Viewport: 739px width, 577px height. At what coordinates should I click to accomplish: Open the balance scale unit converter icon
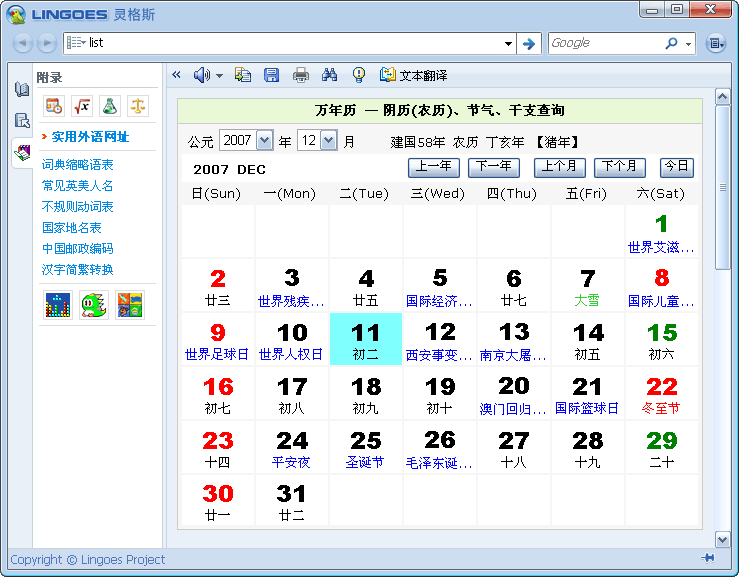click(138, 106)
